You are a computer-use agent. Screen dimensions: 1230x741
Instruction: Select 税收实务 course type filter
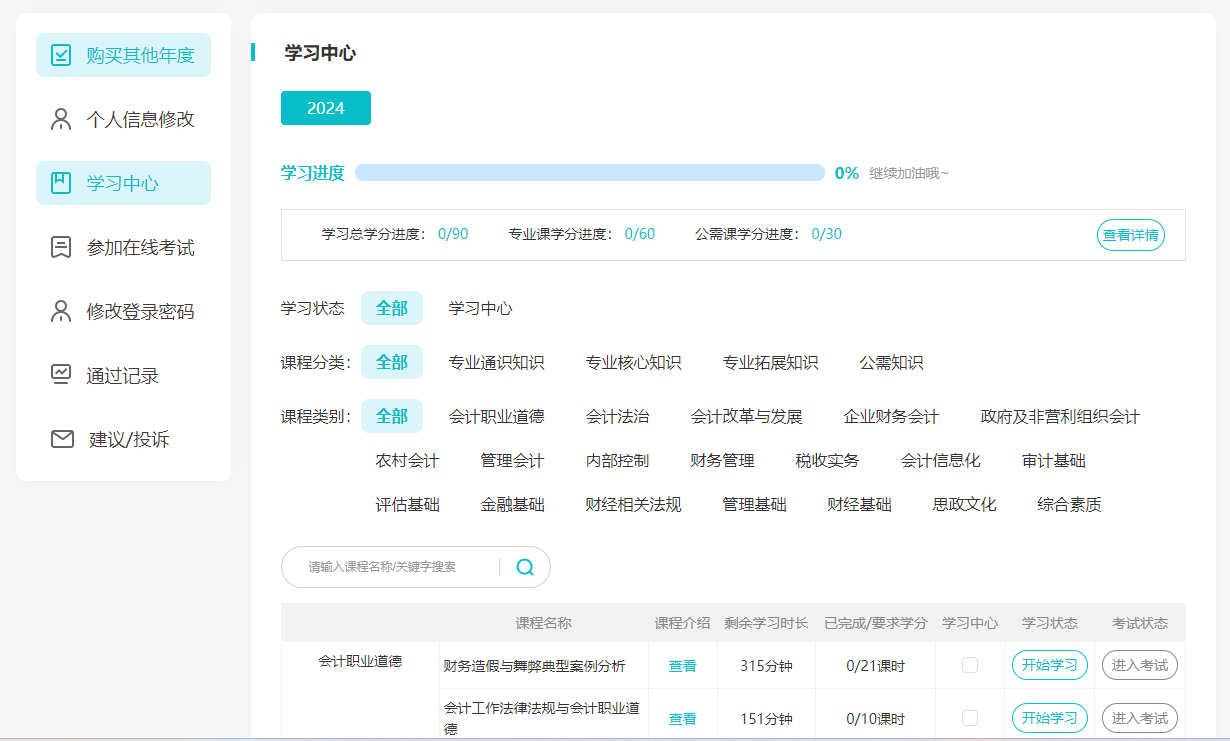(826, 461)
